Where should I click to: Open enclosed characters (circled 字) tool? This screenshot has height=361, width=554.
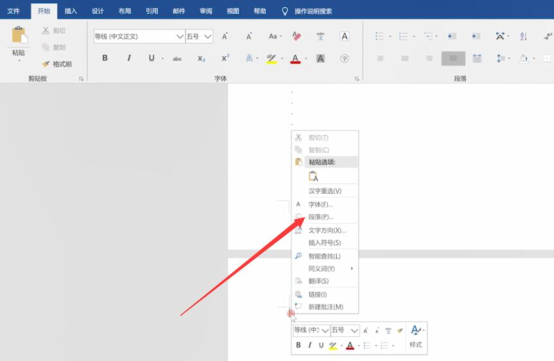tap(344, 58)
